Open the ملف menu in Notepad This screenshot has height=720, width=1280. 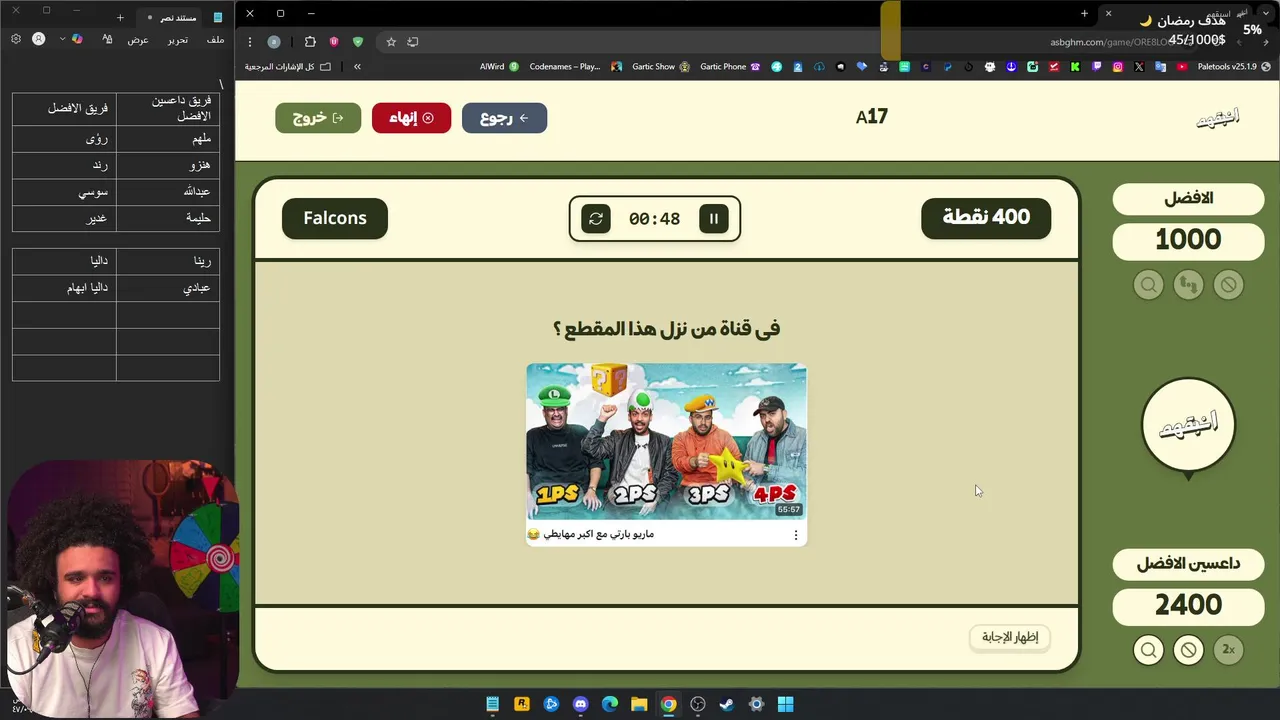pos(215,40)
